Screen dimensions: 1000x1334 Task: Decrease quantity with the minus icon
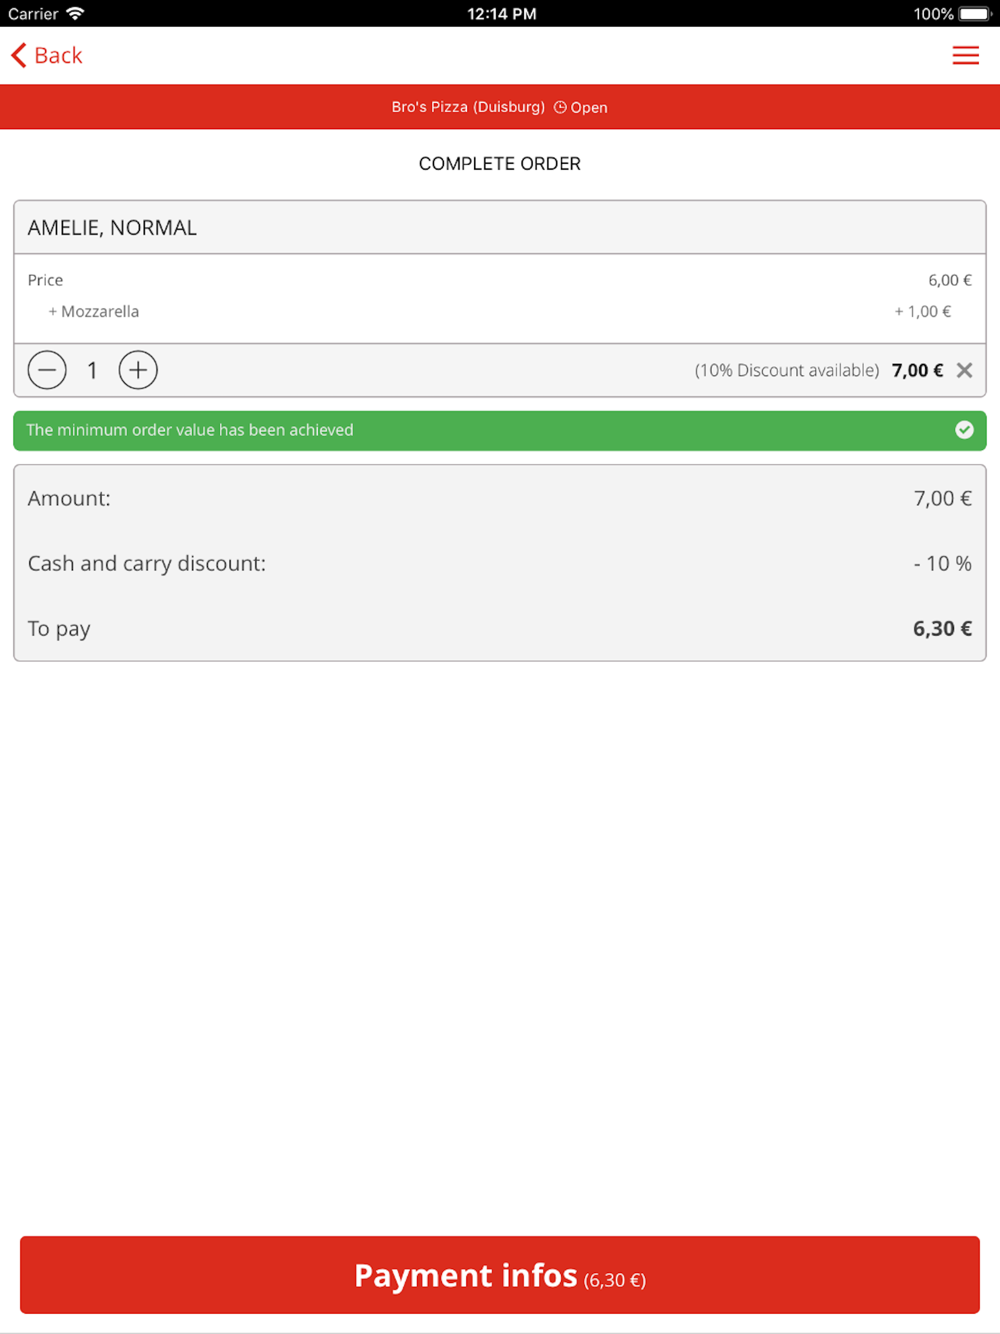(x=47, y=370)
